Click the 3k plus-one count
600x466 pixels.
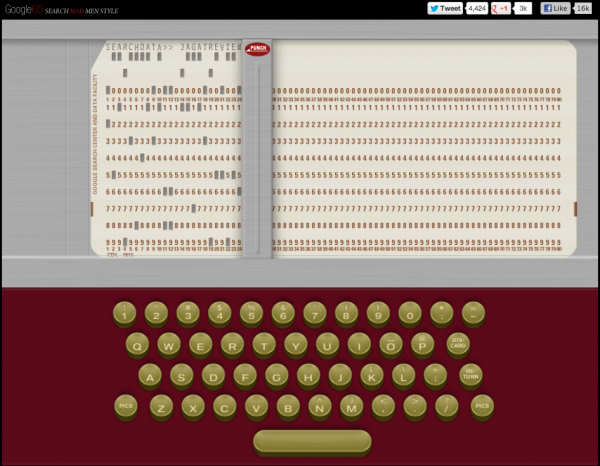point(523,8)
